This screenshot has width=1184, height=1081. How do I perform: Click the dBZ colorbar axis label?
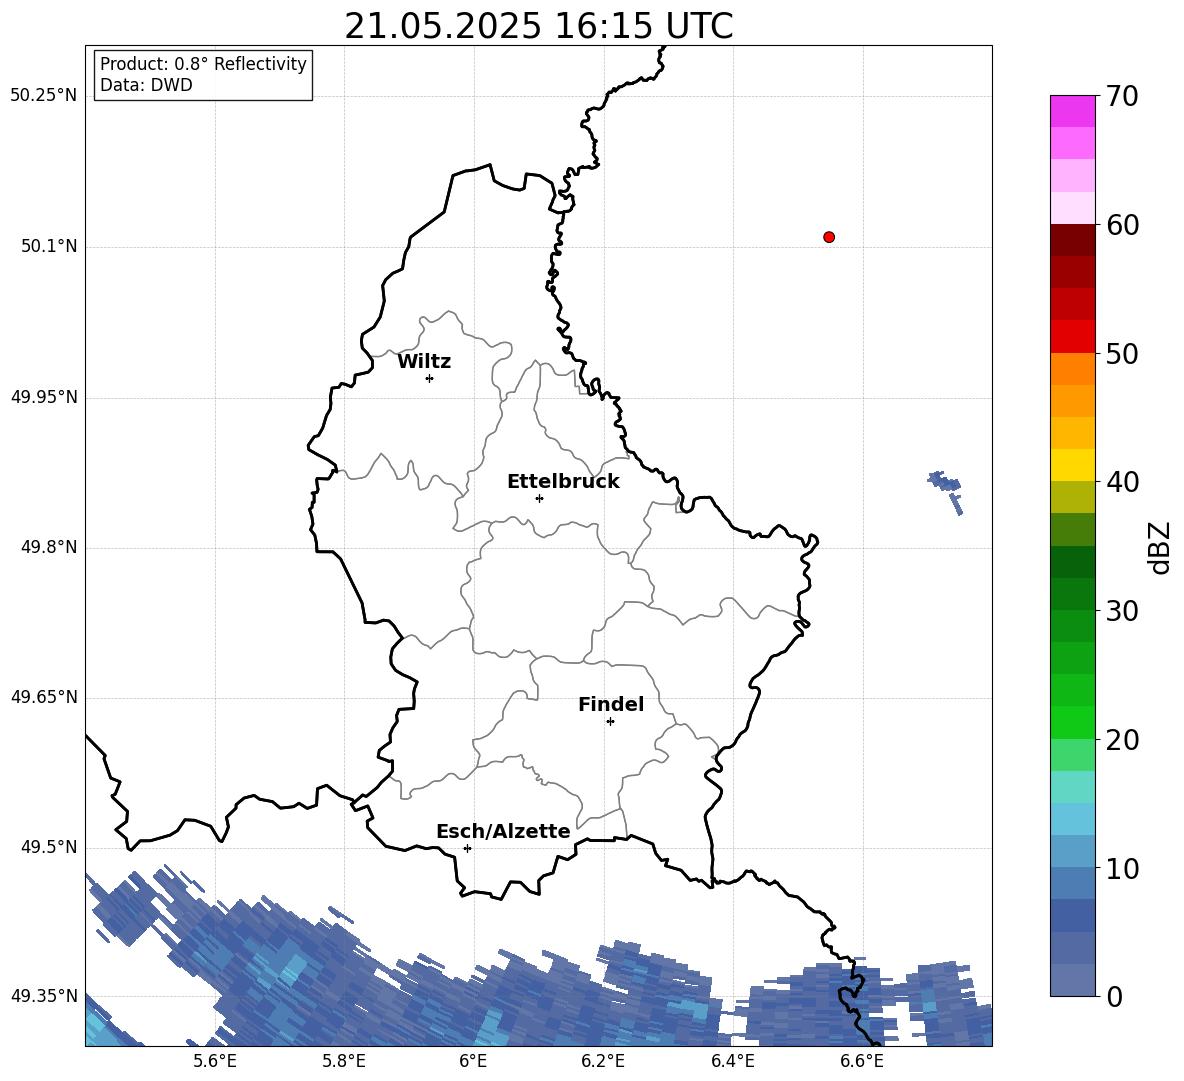(1159, 547)
